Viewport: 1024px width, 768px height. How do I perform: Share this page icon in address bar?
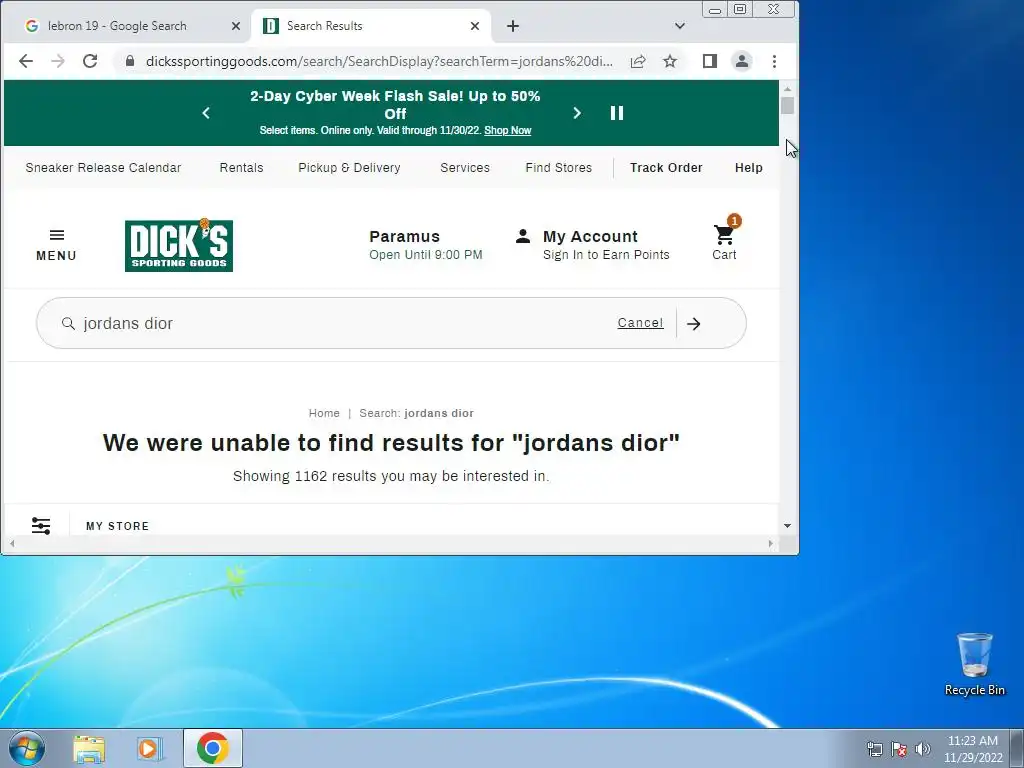coord(638,61)
